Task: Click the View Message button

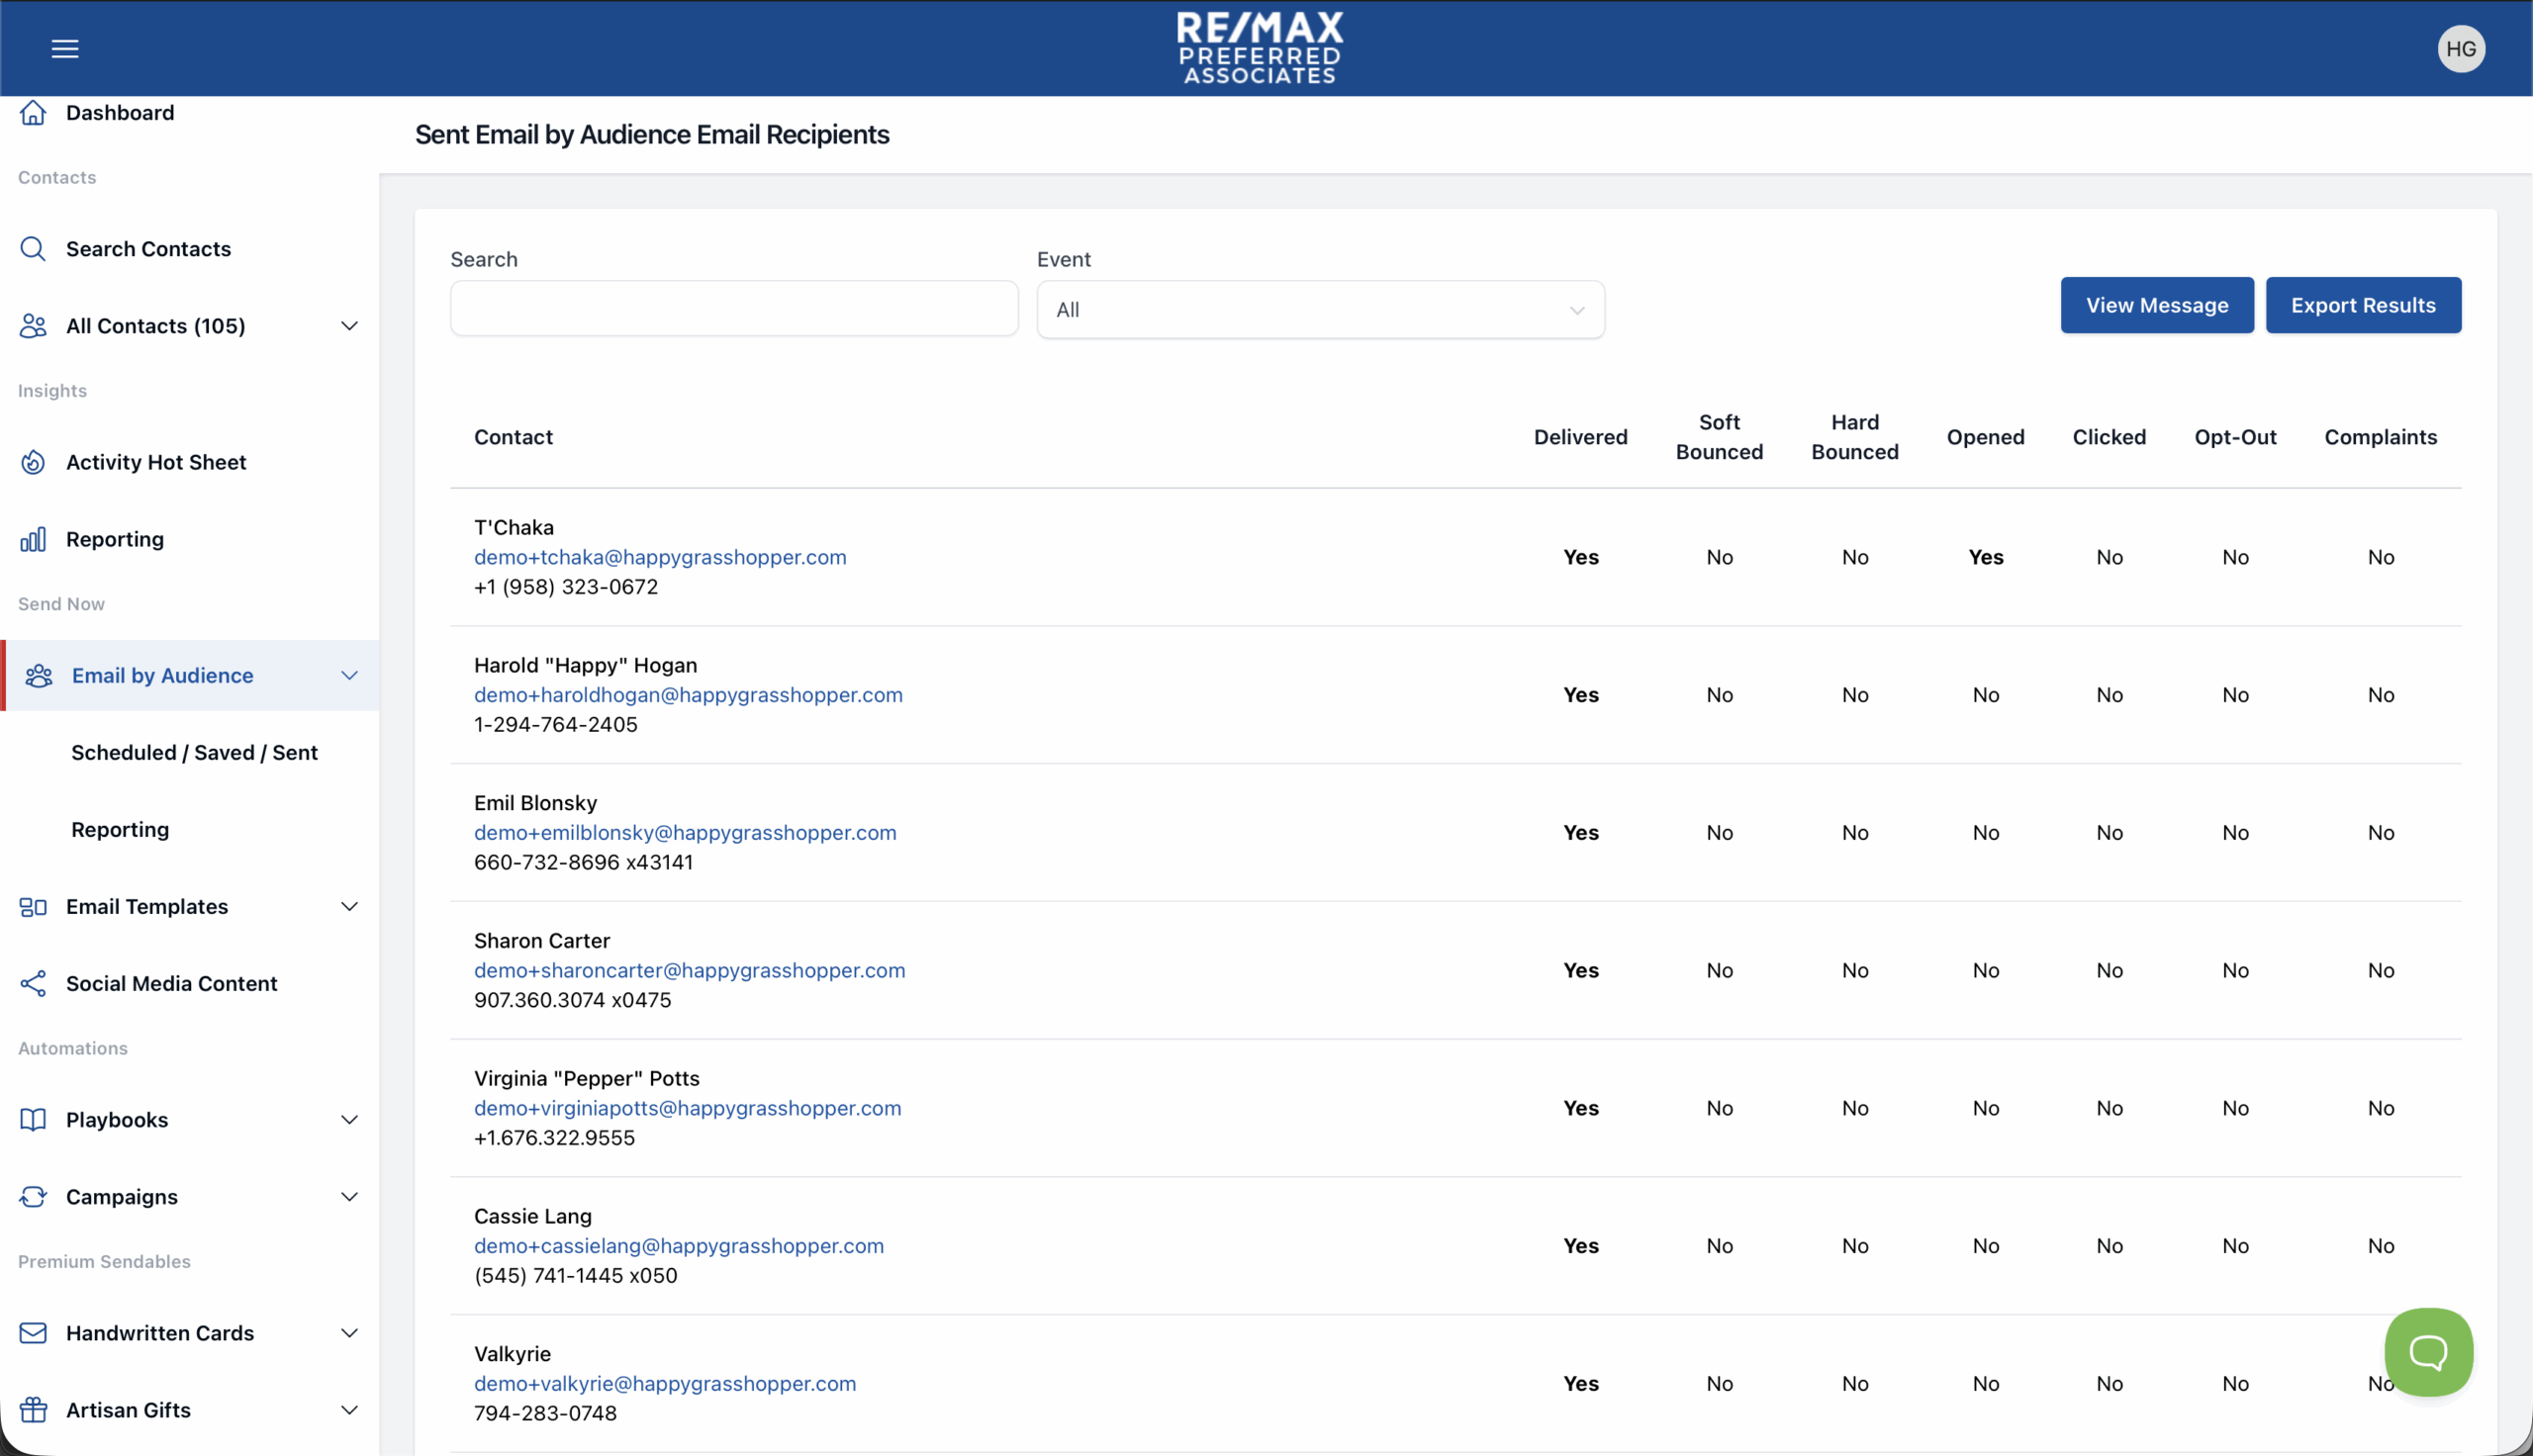Action: [x=2156, y=306]
